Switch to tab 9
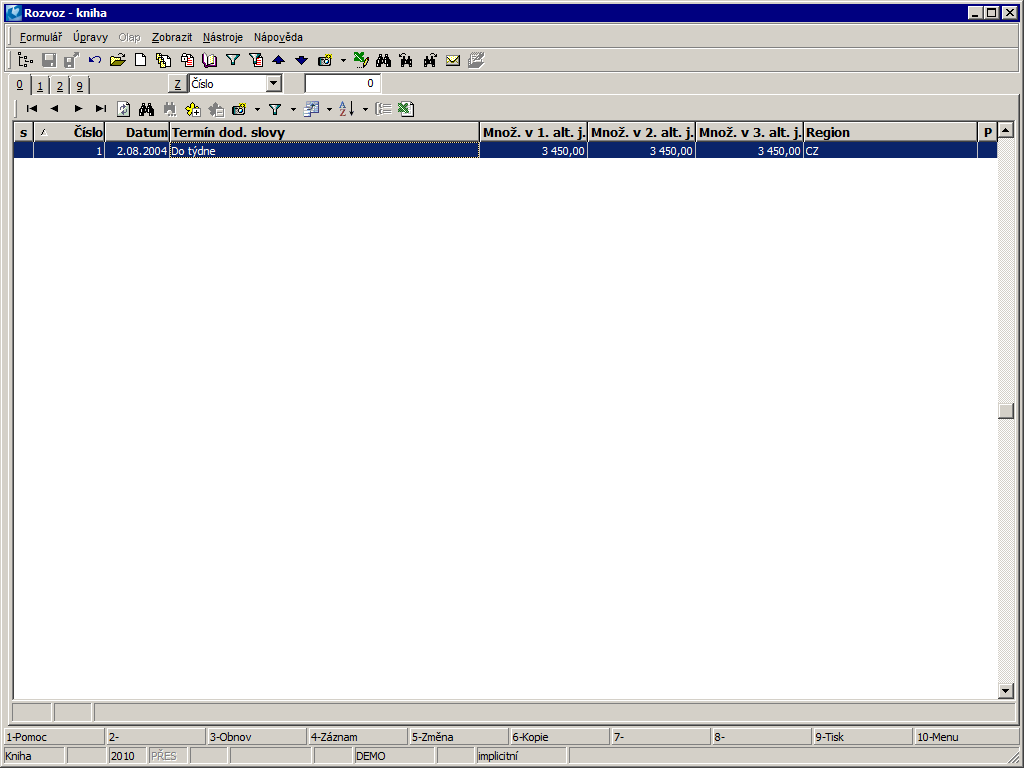The height and width of the screenshot is (768, 1024). (80, 86)
